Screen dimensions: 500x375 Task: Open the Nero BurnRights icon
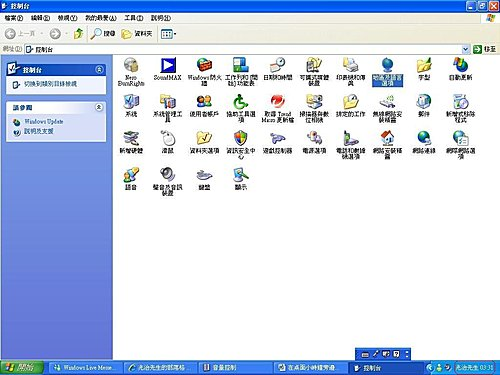click(131, 71)
